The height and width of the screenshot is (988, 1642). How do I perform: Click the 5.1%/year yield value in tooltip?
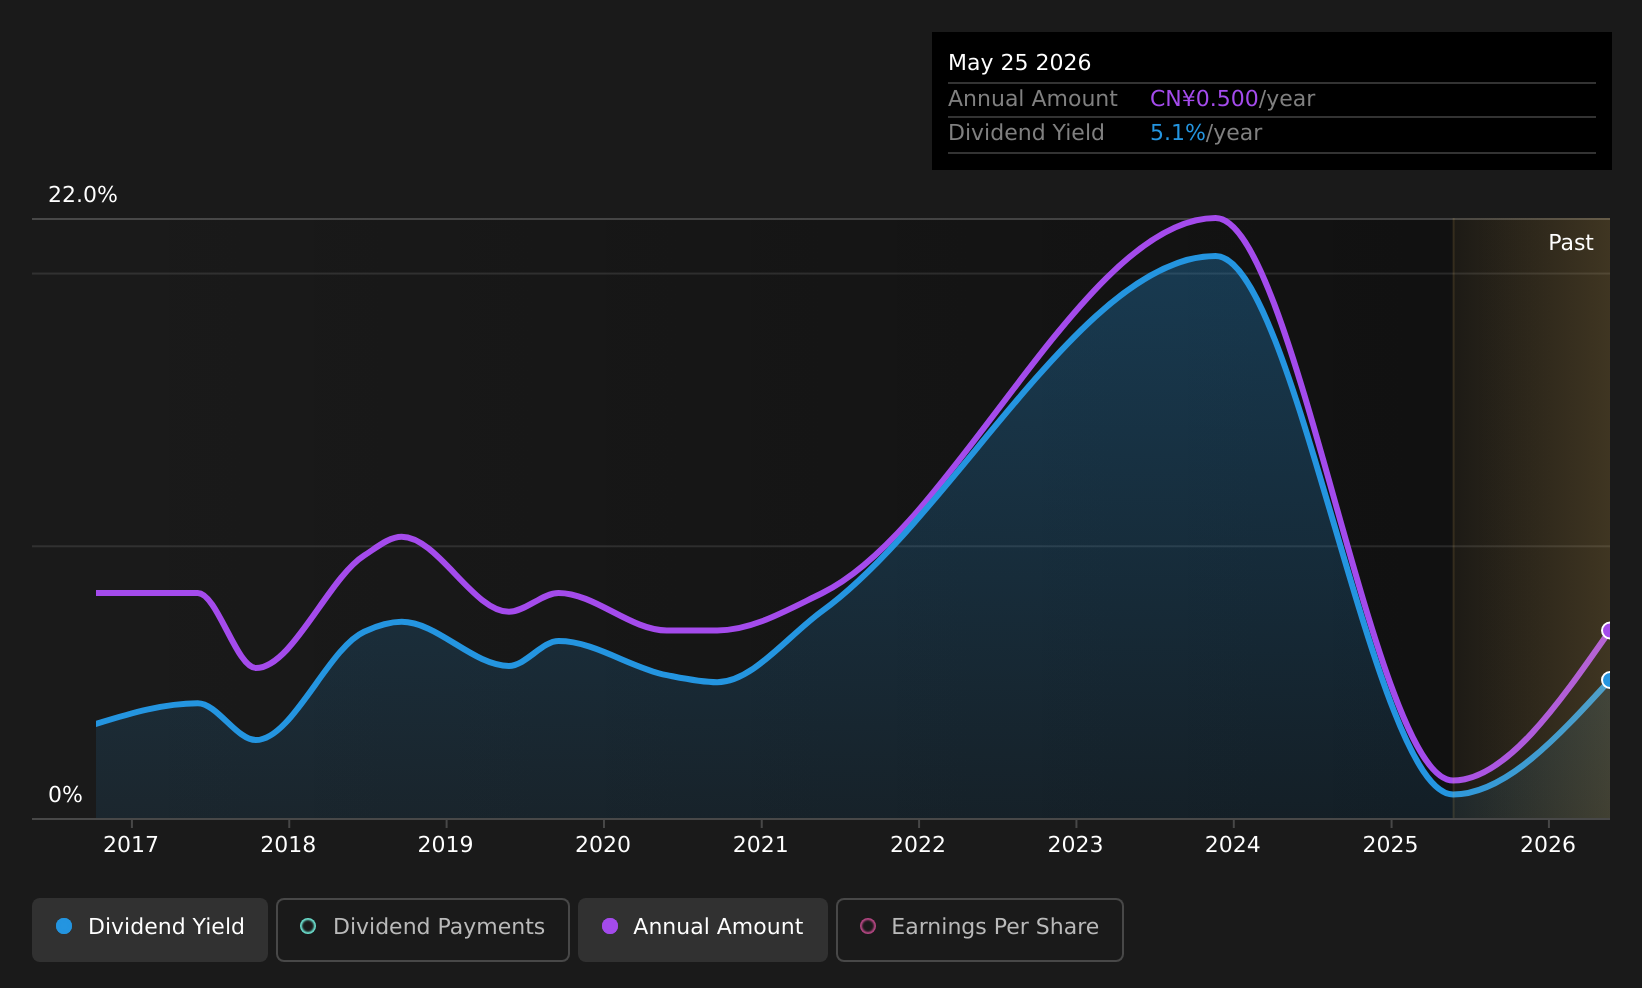[x=1206, y=133]
